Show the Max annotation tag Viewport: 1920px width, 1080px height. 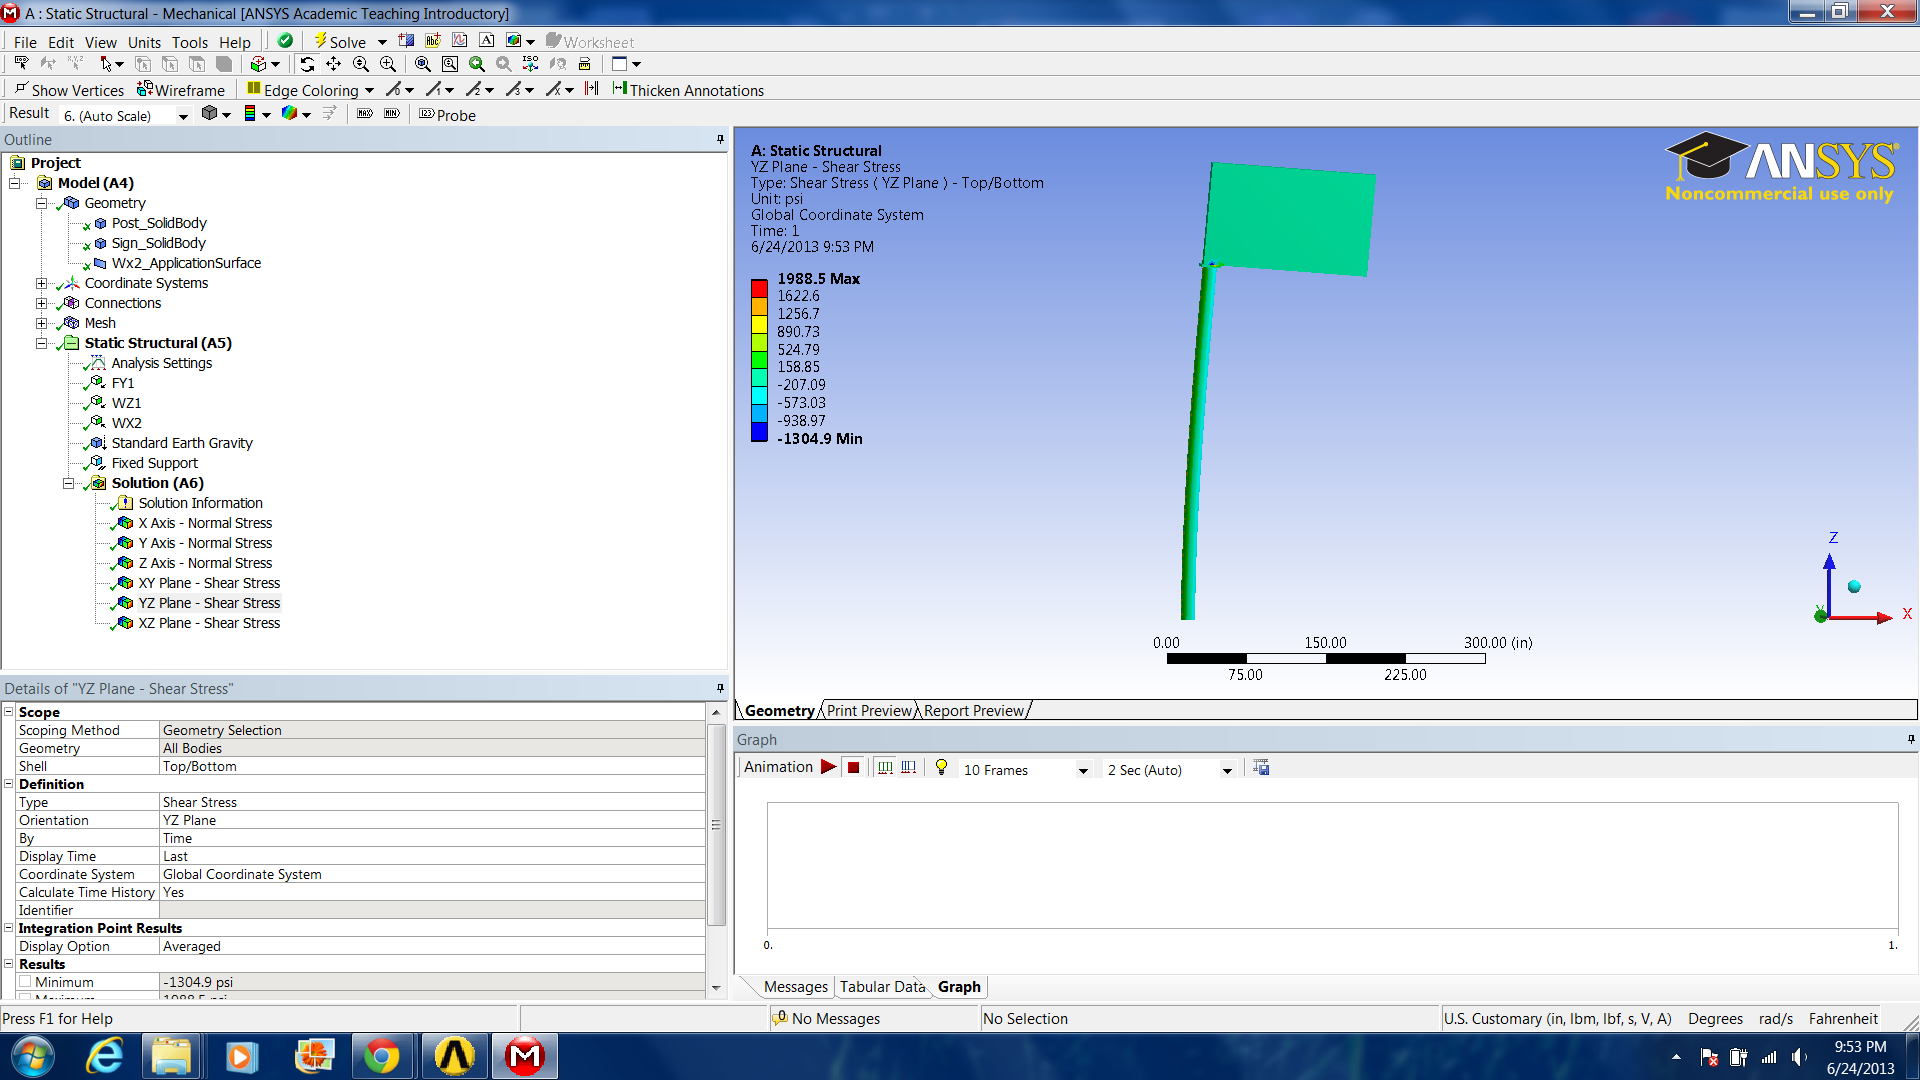point(365,114)
